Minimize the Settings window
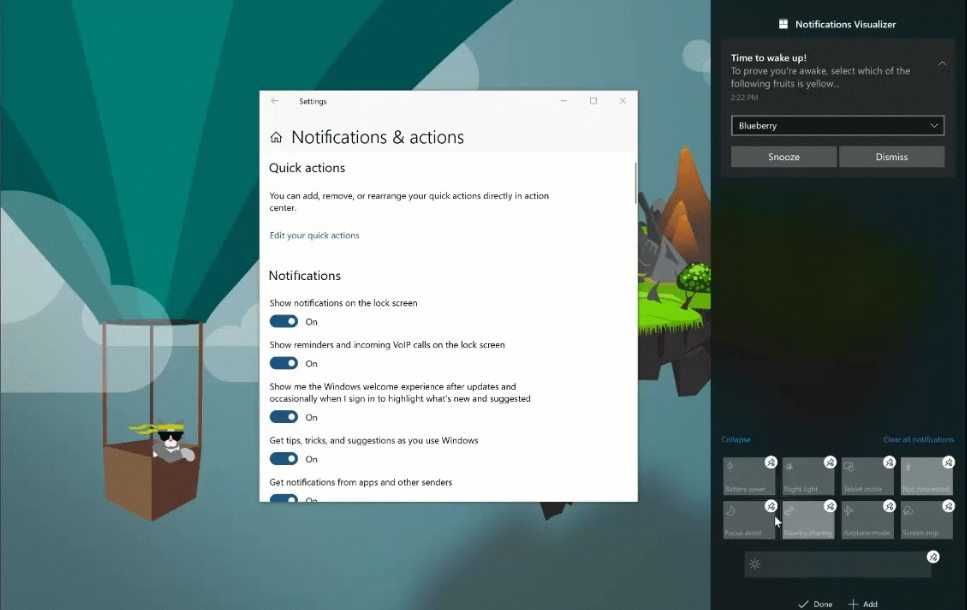 [564, 101]
